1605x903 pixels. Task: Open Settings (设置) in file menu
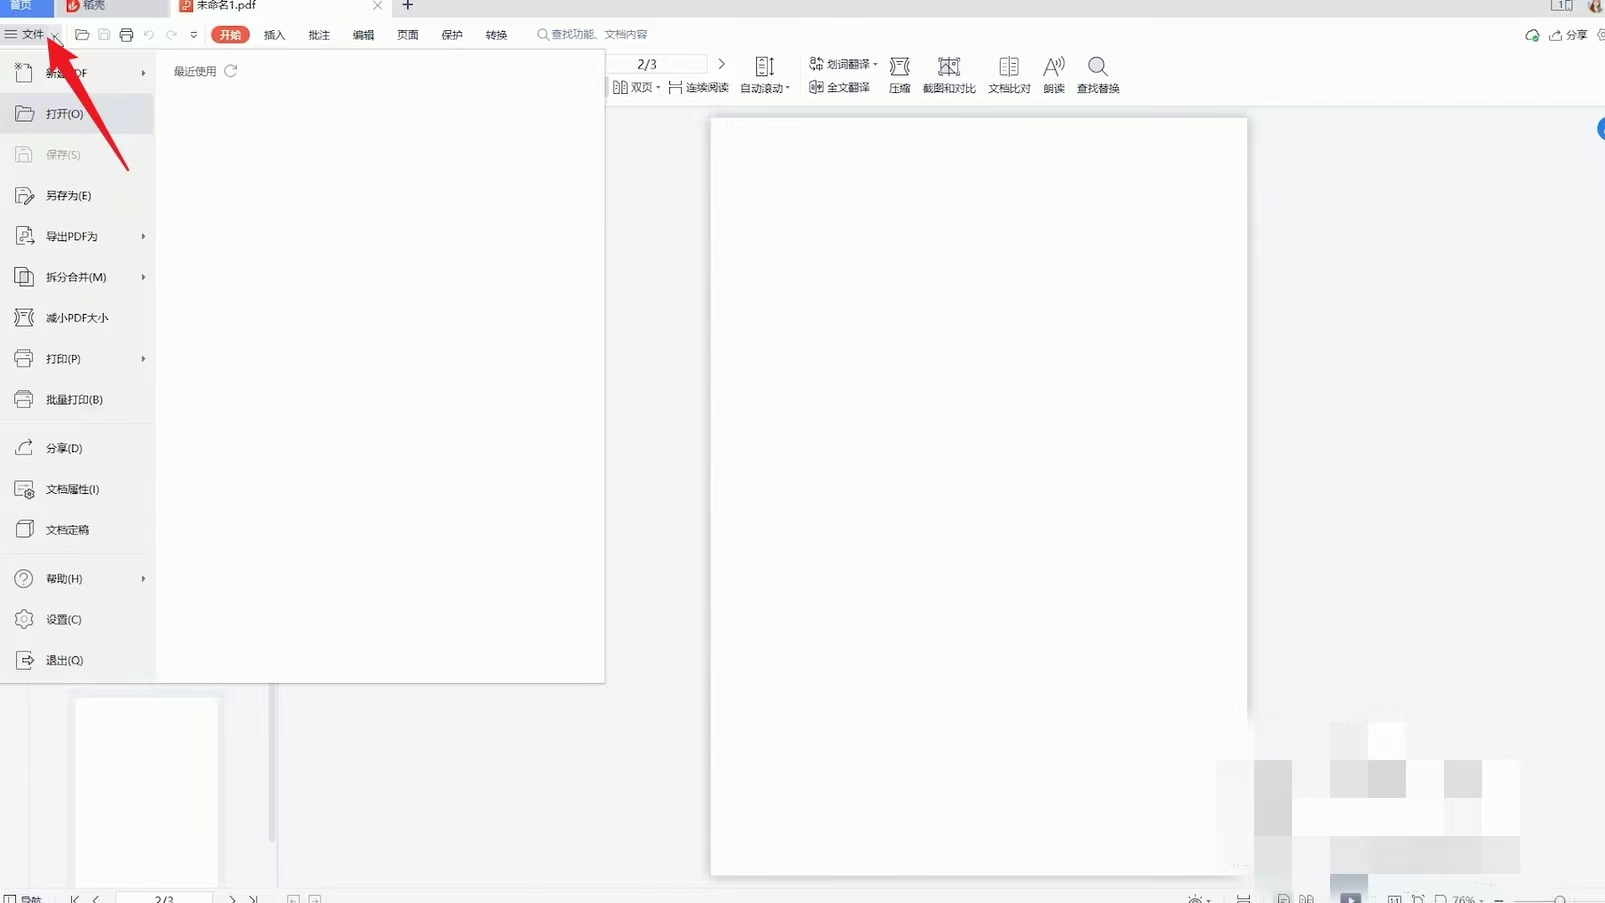click(x=63, y=619)
